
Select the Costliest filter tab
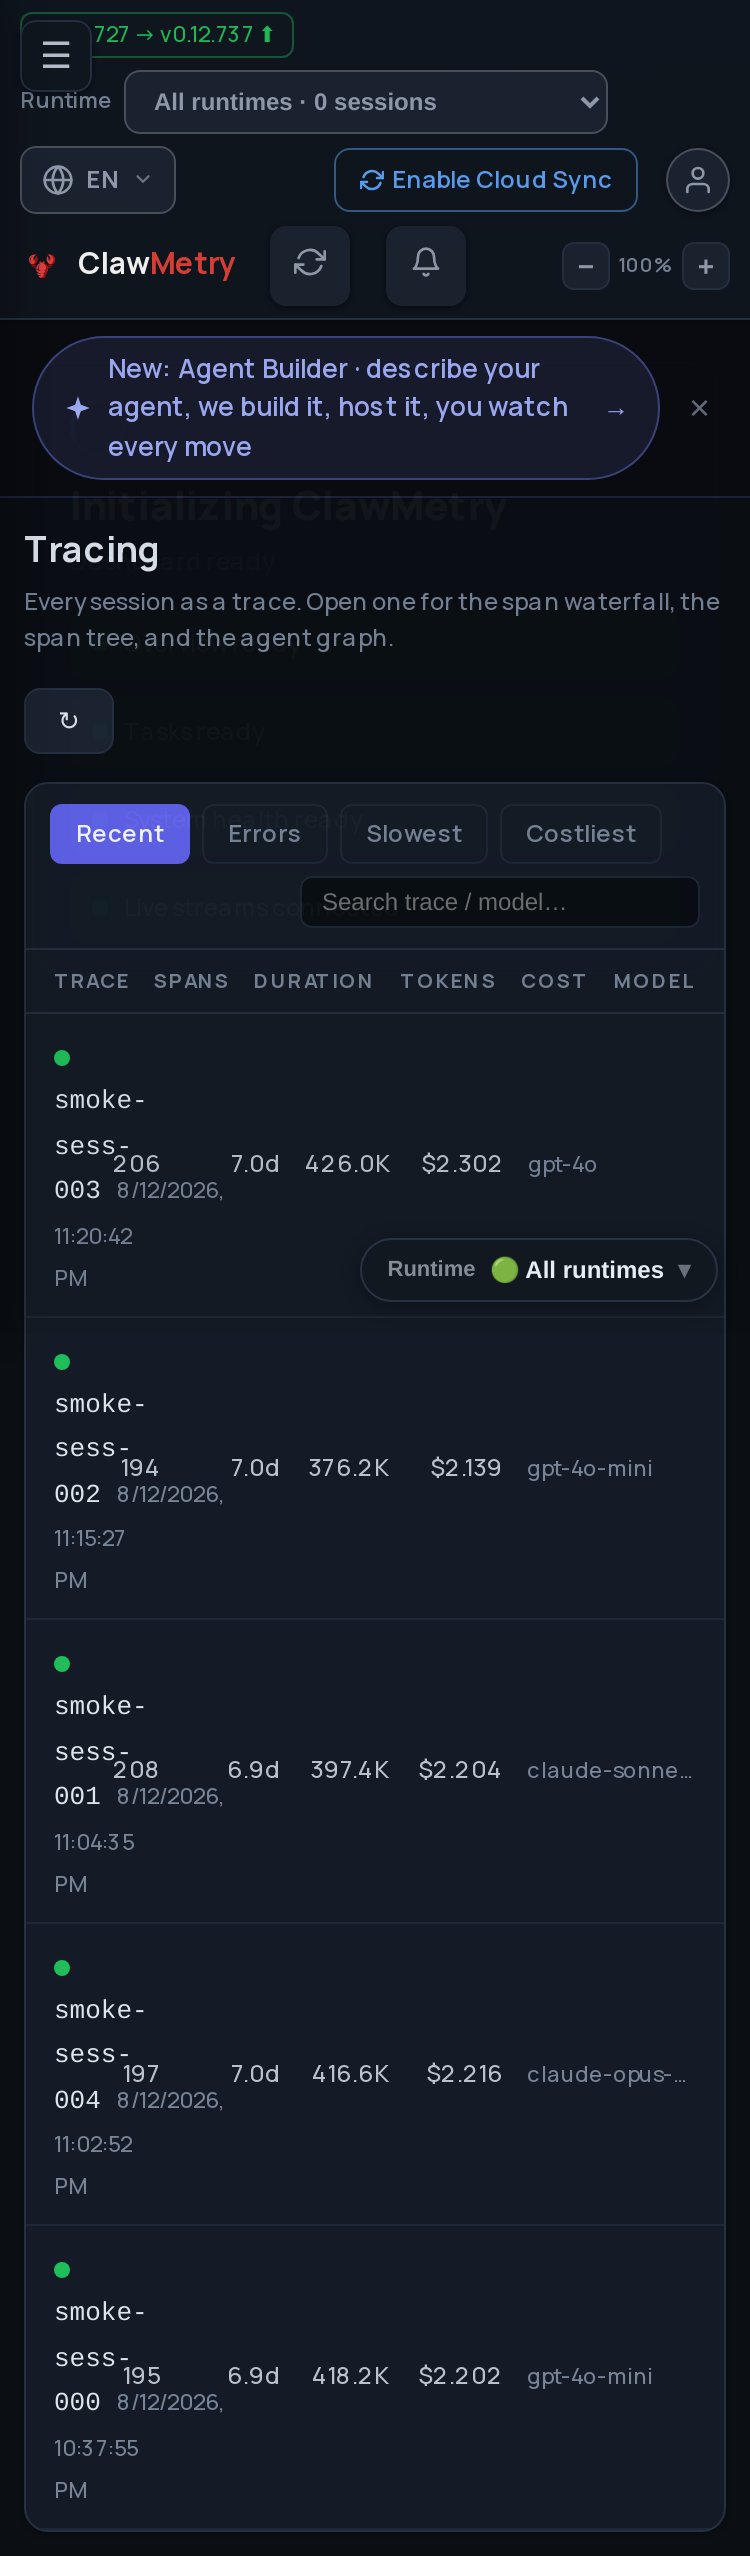click(x=581, y=834)
